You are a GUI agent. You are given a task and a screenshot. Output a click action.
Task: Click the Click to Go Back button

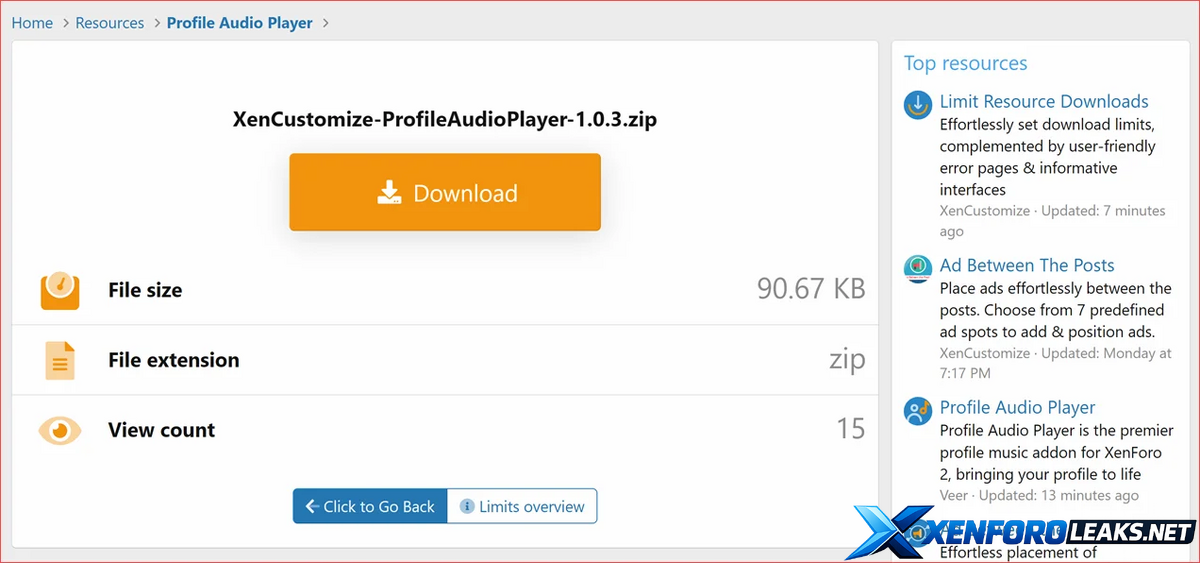pyautogui.click(x=370, y=506)
